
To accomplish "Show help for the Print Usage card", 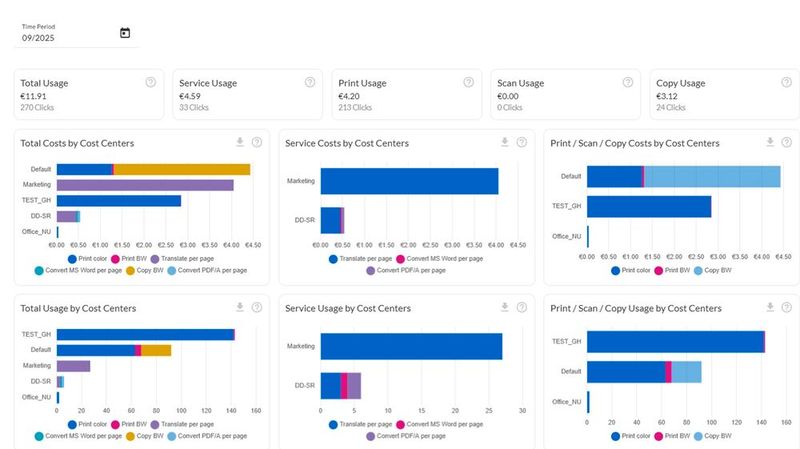I will click(468, 82).
